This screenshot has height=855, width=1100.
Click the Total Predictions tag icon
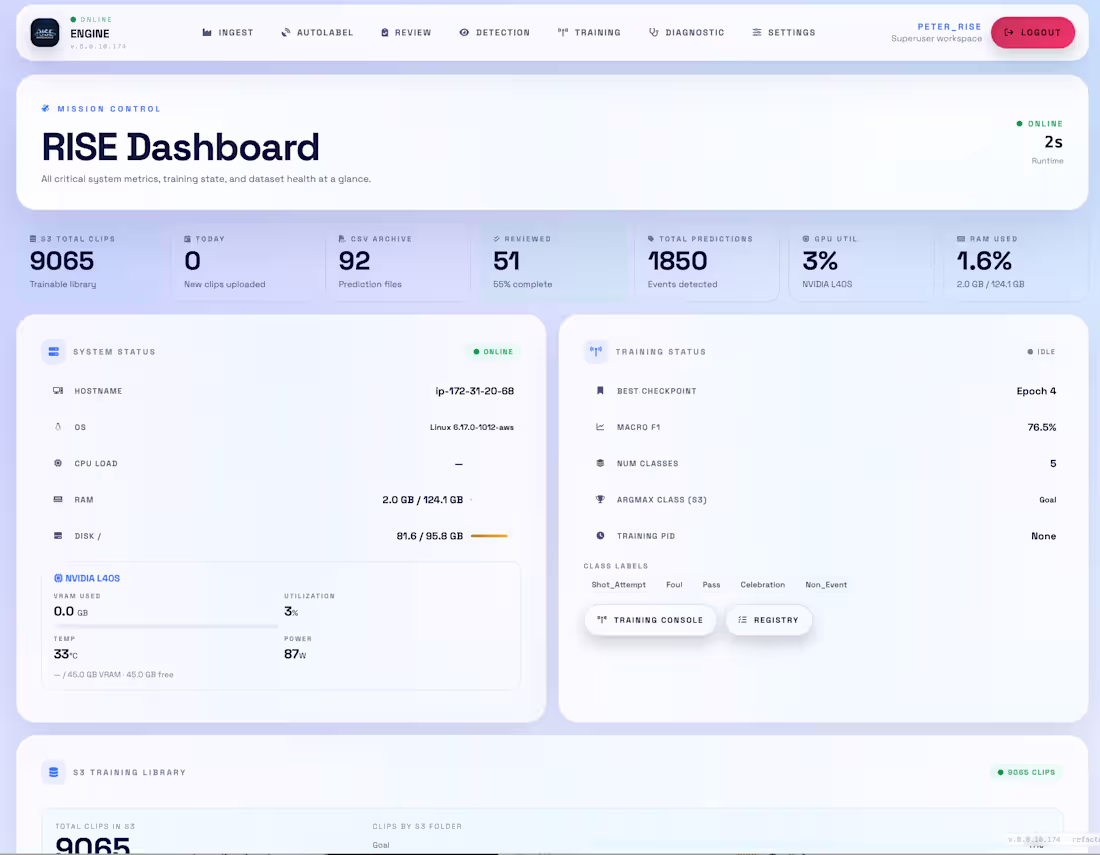tap(651, 239)
